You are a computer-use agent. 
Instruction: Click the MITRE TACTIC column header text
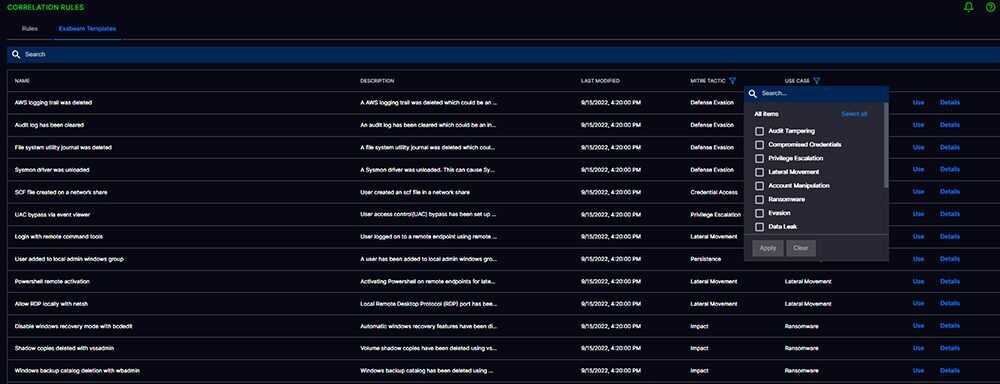(708, 81)
